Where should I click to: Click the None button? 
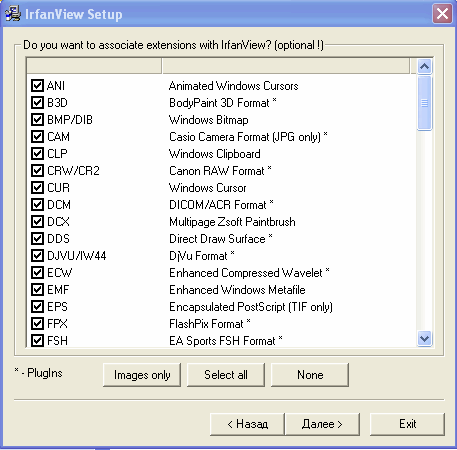tap(310, 375)
